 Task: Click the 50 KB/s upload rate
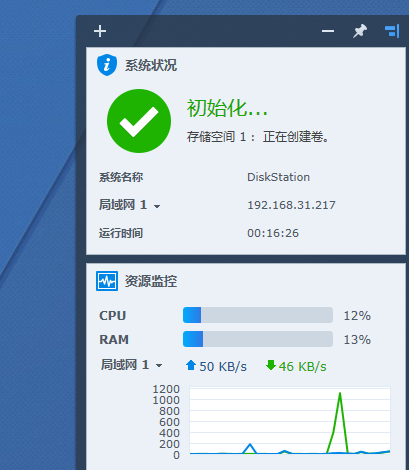pos(223,367)
